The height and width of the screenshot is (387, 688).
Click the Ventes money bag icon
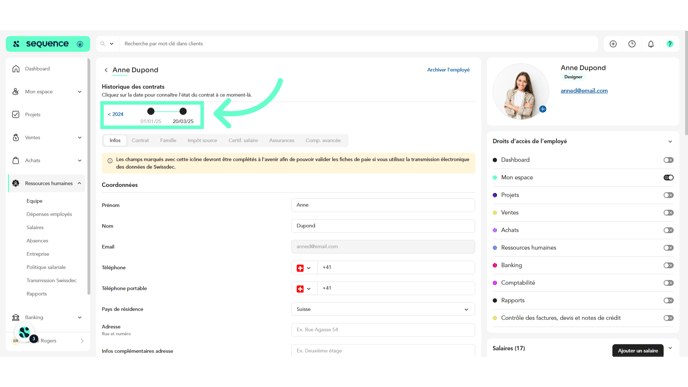click(x=16, y=137)
